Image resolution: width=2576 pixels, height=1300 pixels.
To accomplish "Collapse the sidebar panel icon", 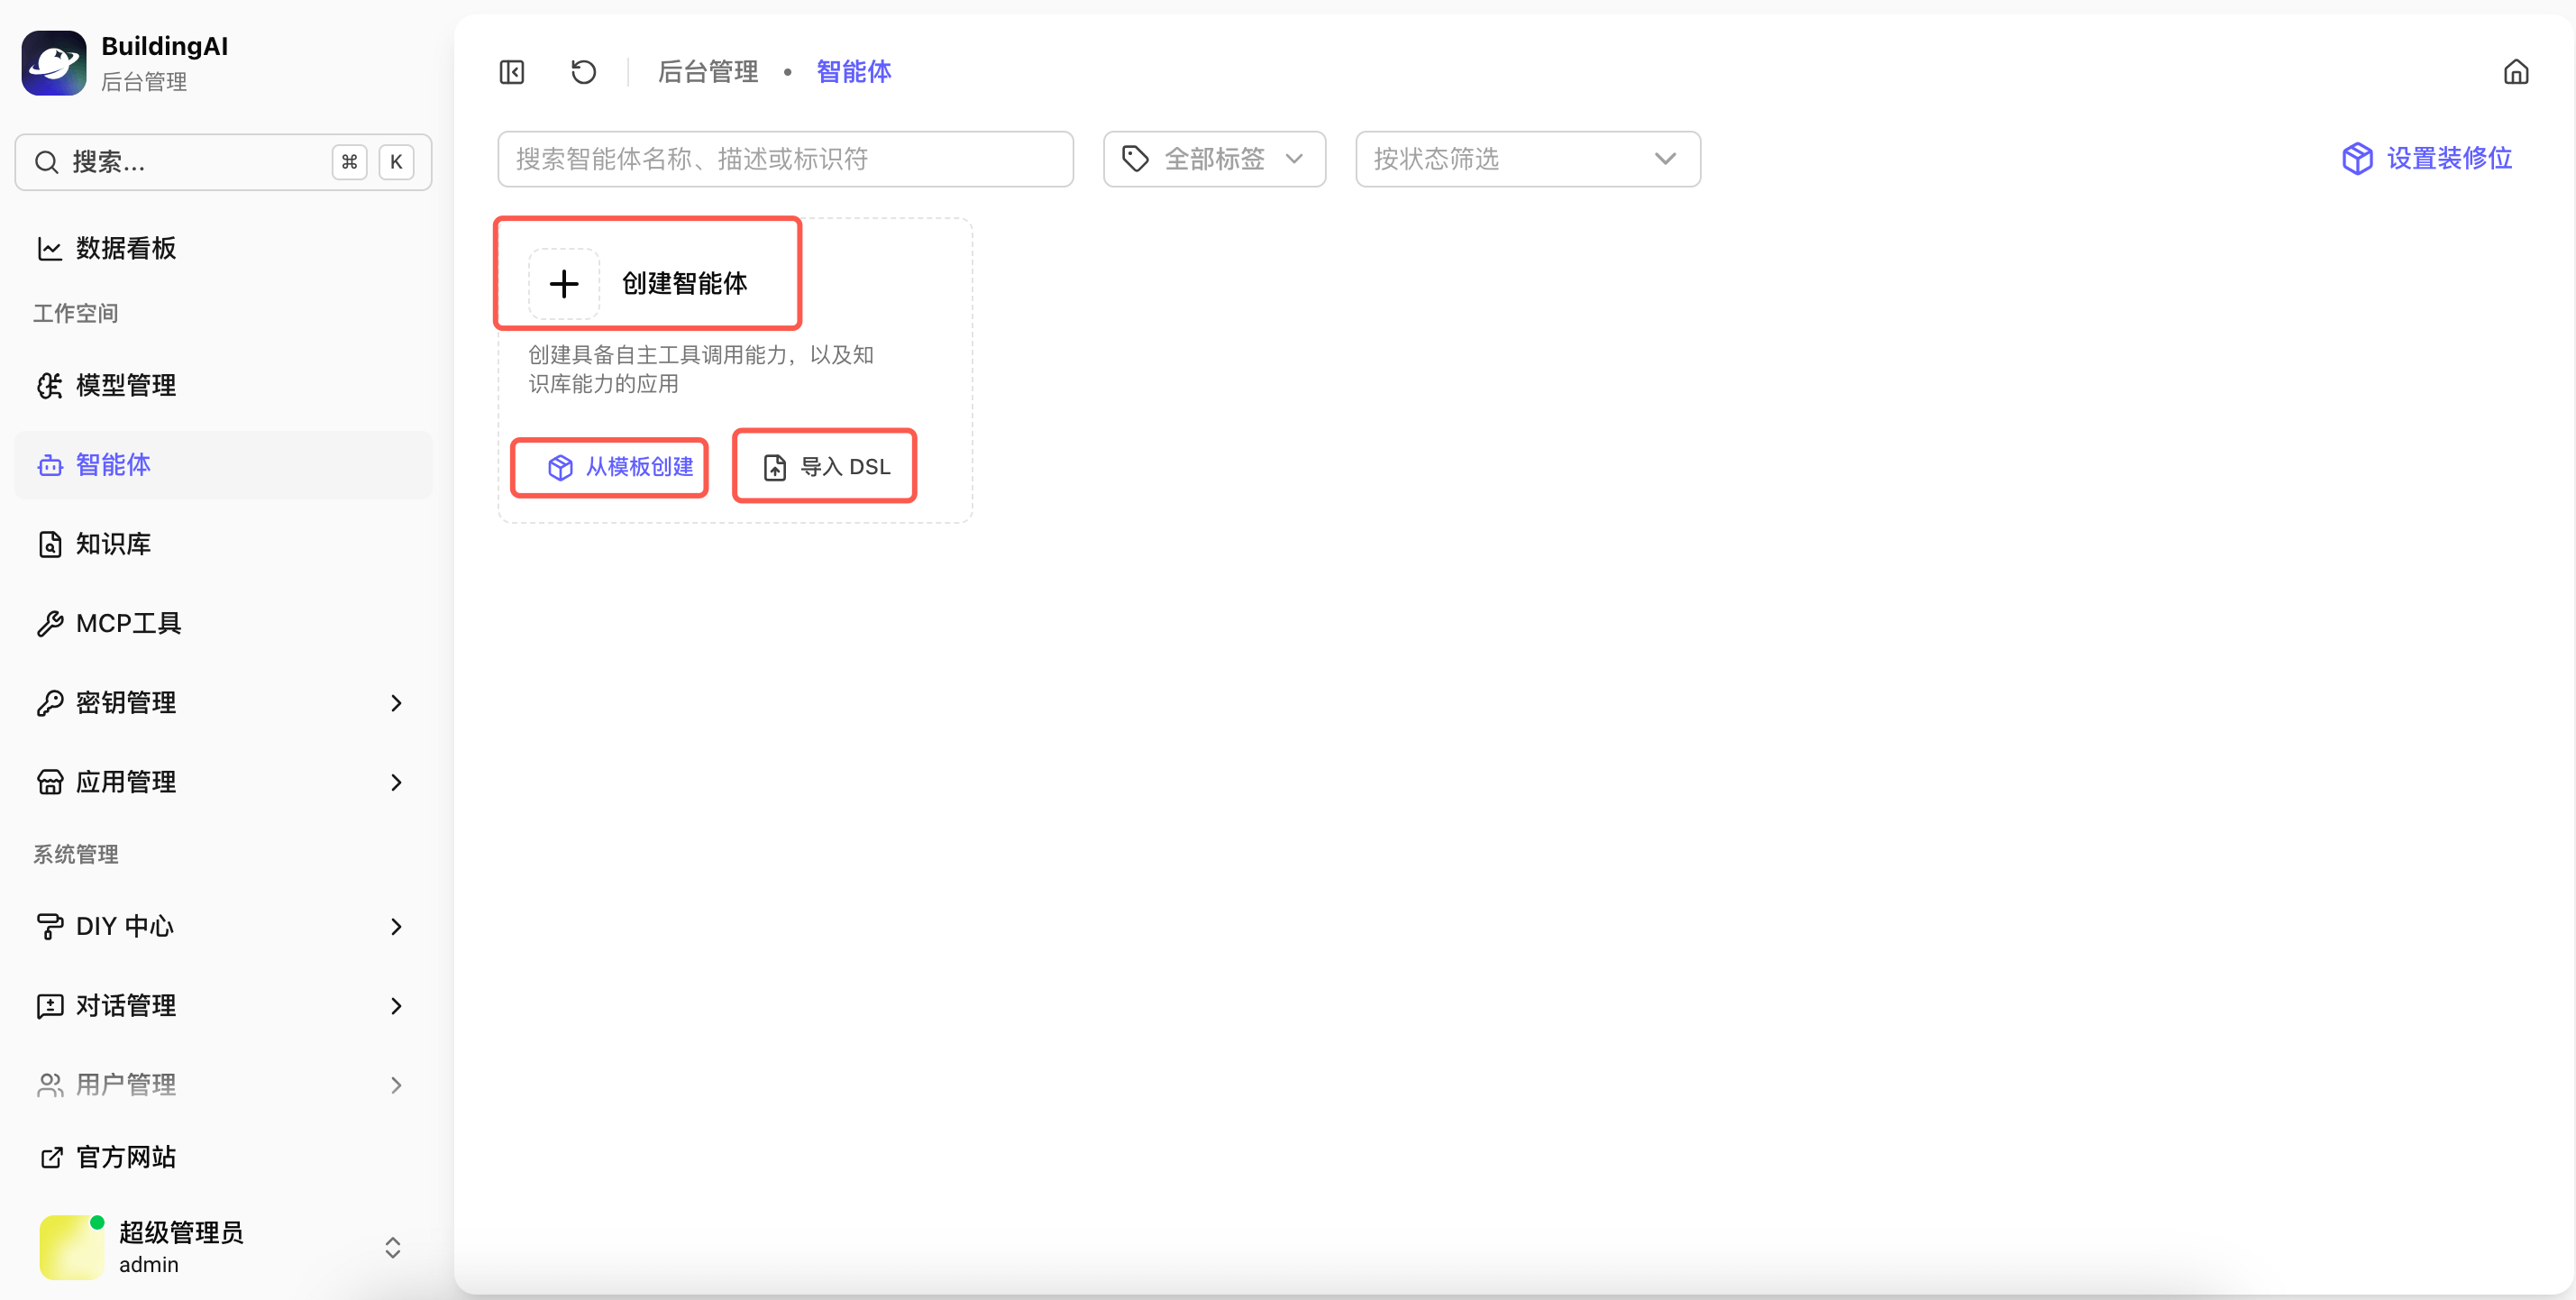I will tap(511, 72).
